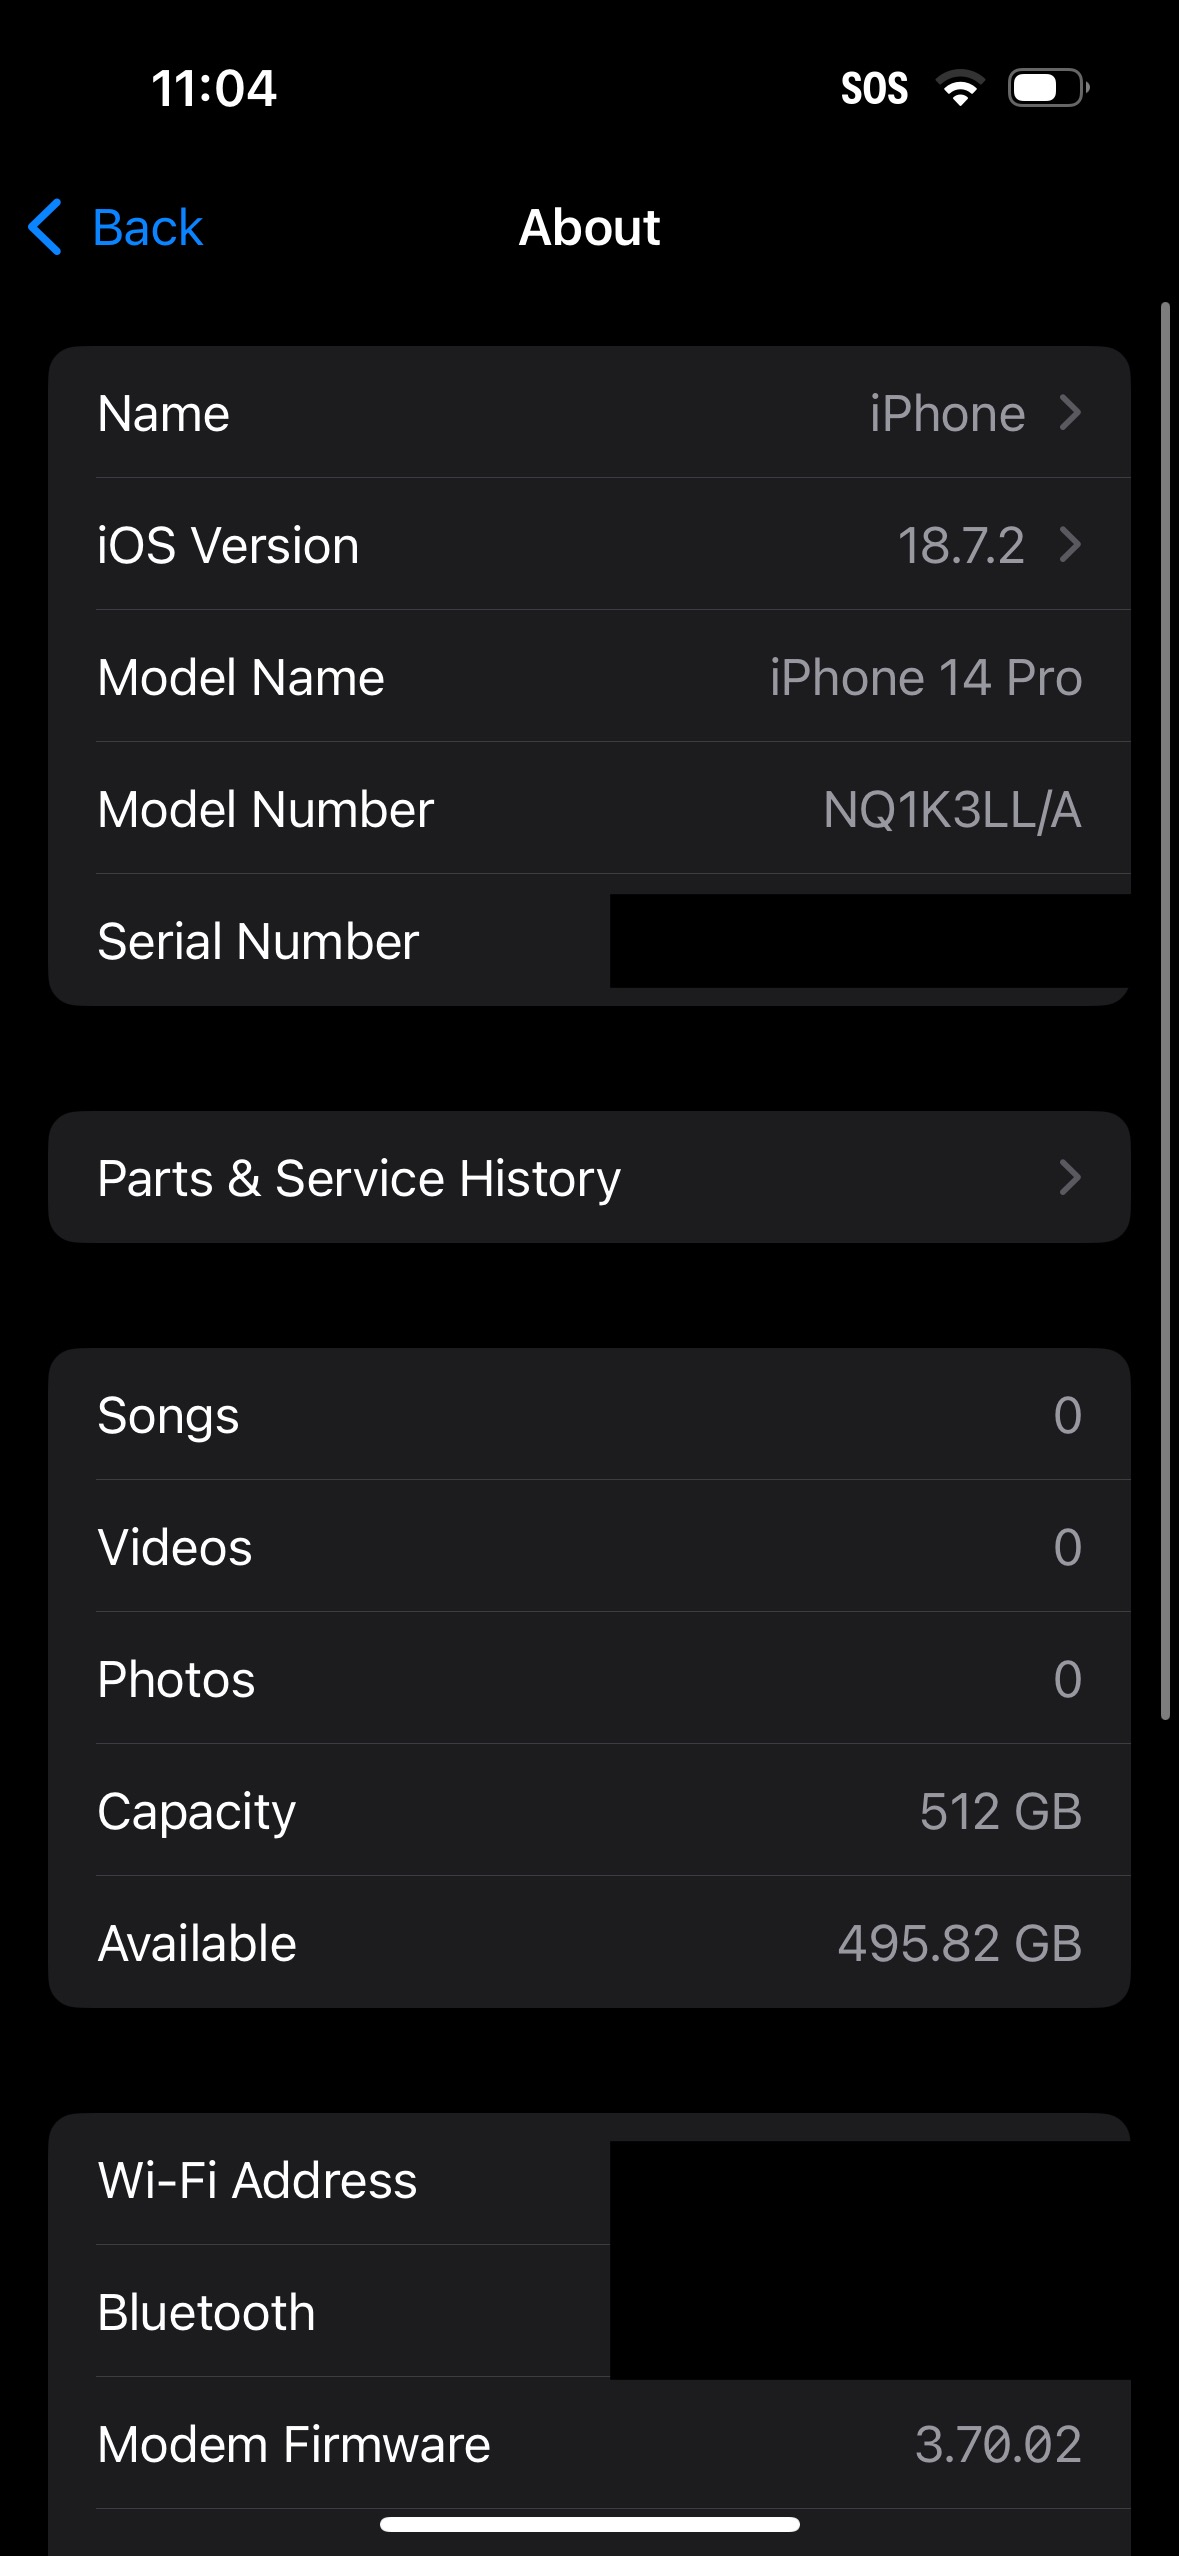Tap the Wi-Fi status icon

click(x=960, y=89)
